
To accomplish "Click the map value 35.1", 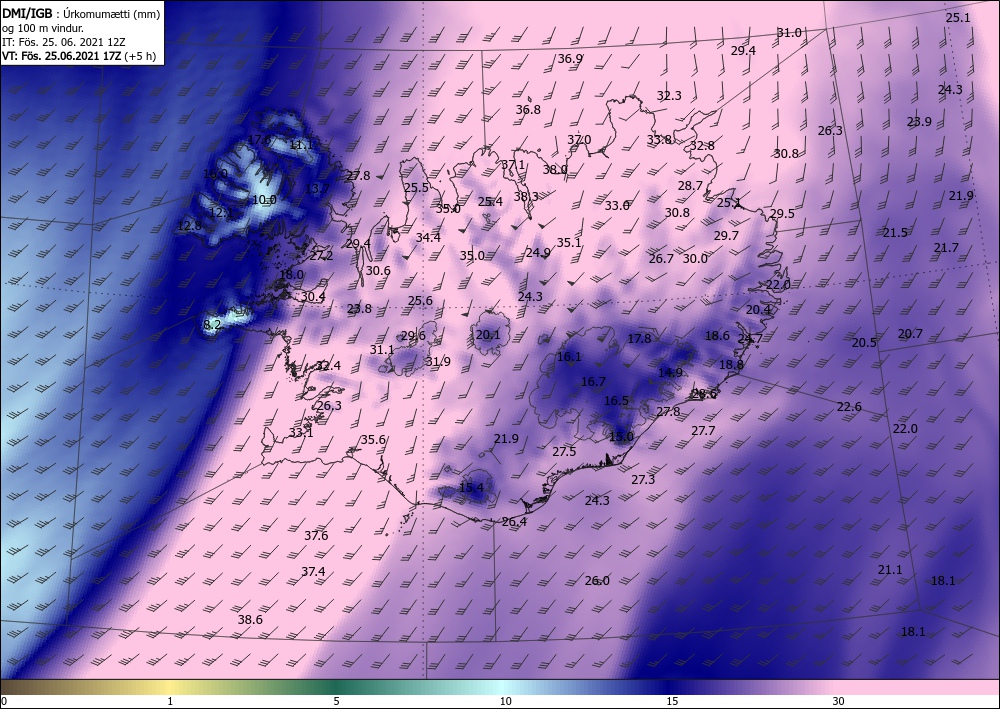I will 569,243.
